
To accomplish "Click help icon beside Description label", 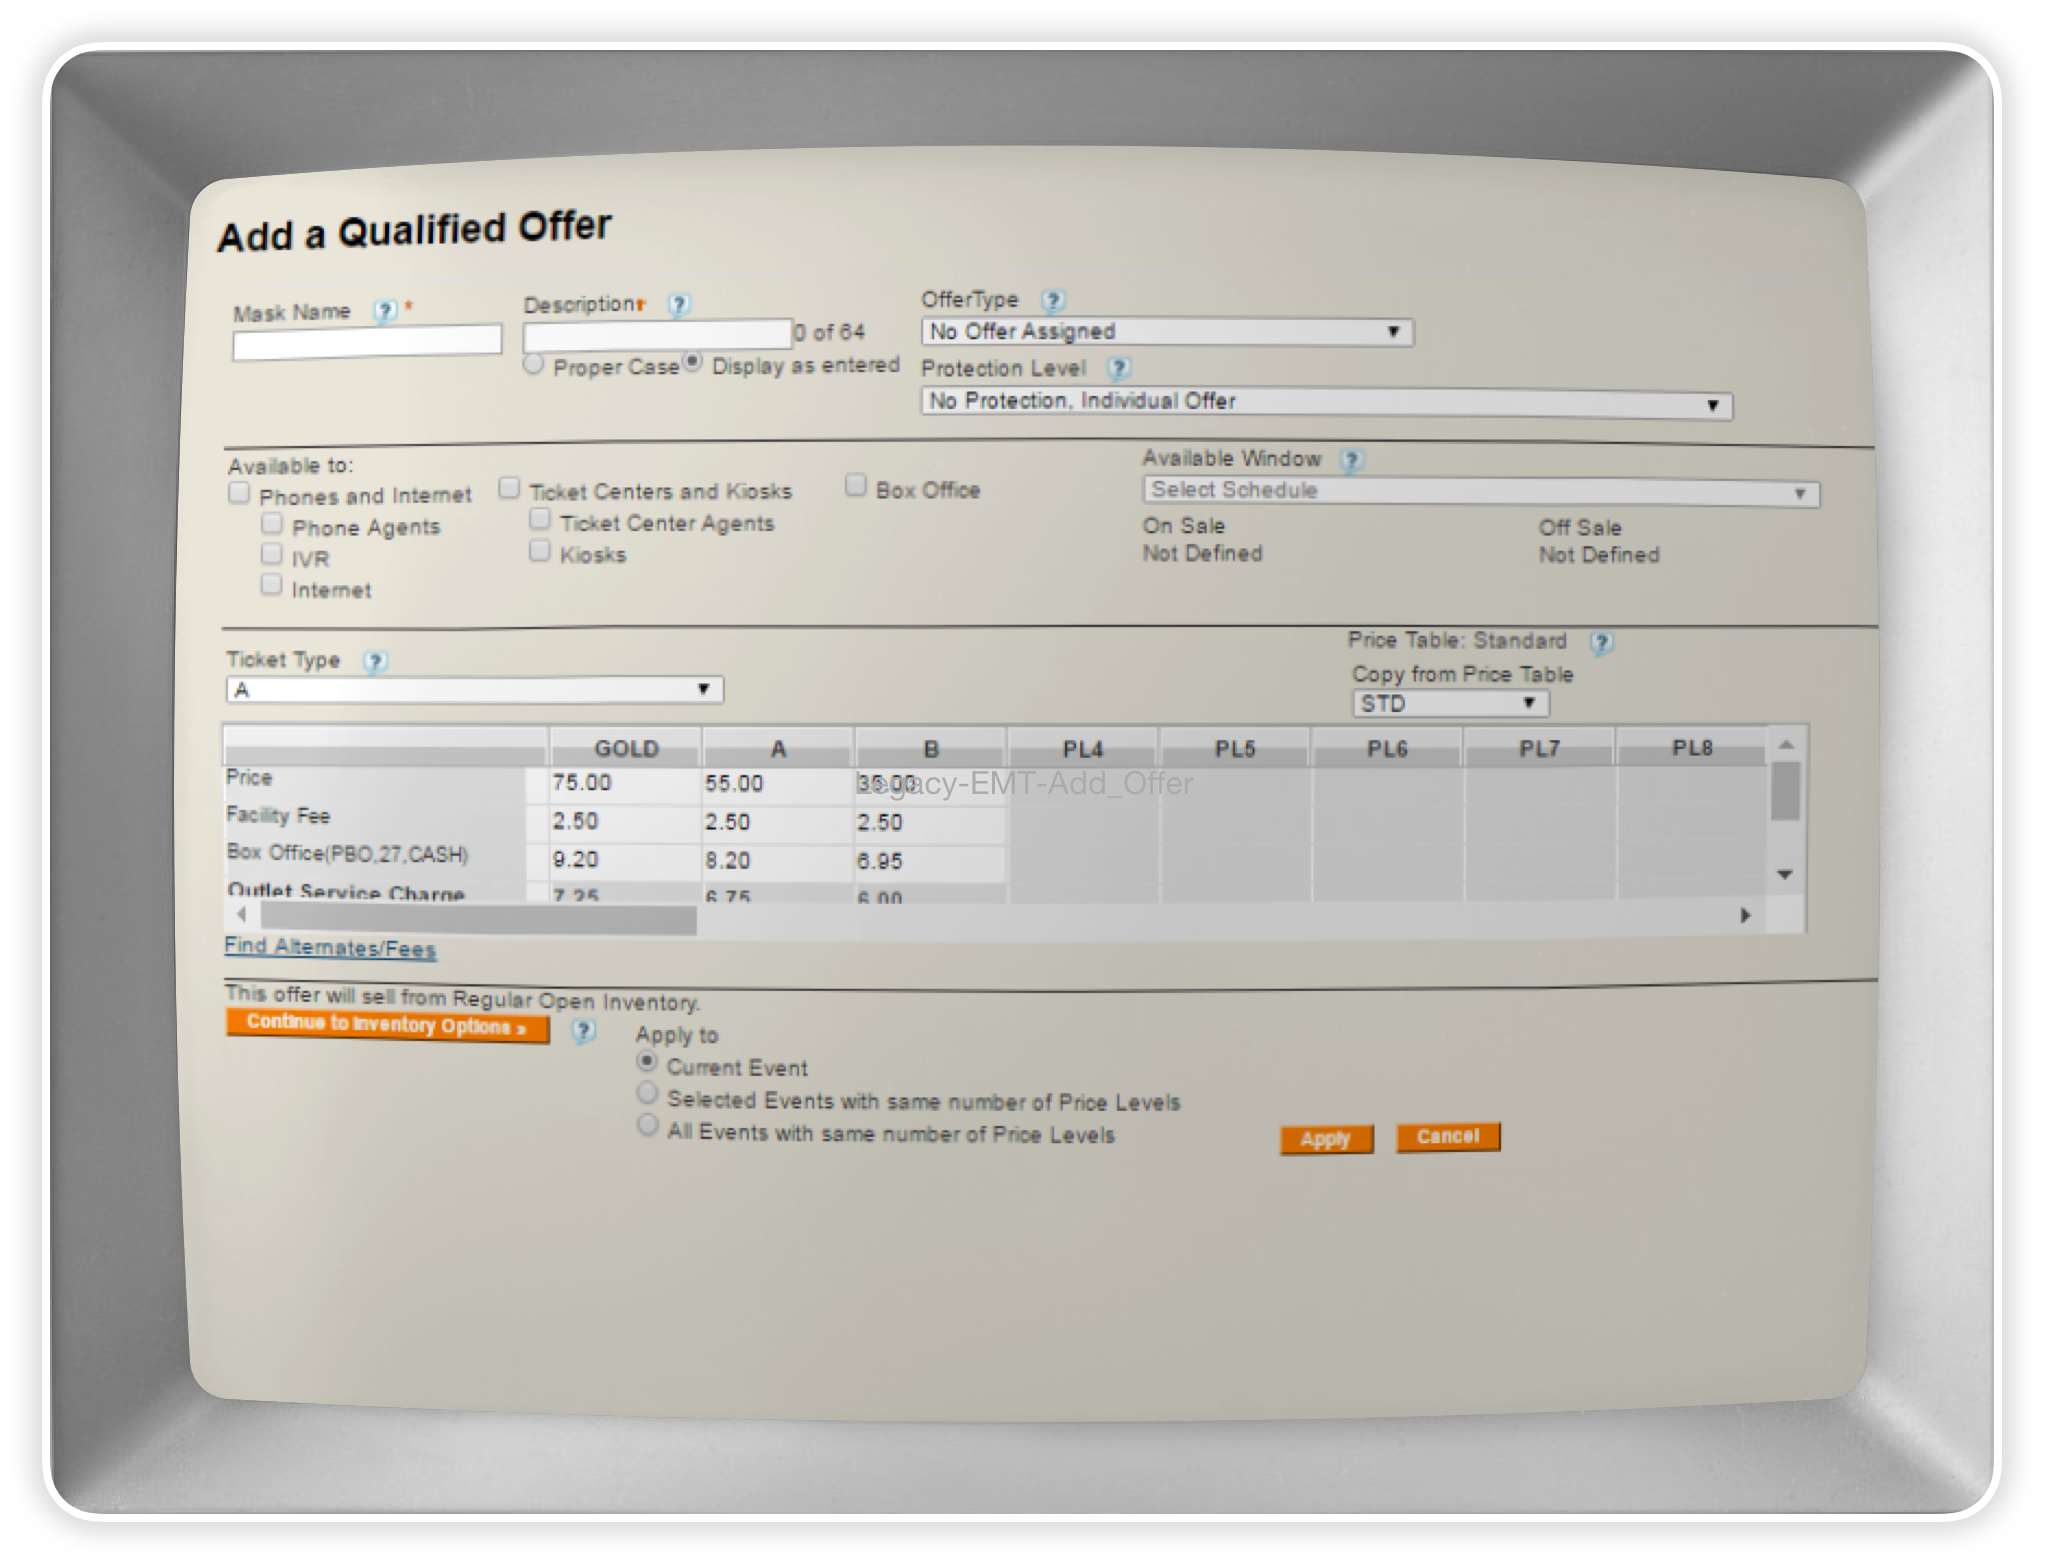I will (679, 304).
